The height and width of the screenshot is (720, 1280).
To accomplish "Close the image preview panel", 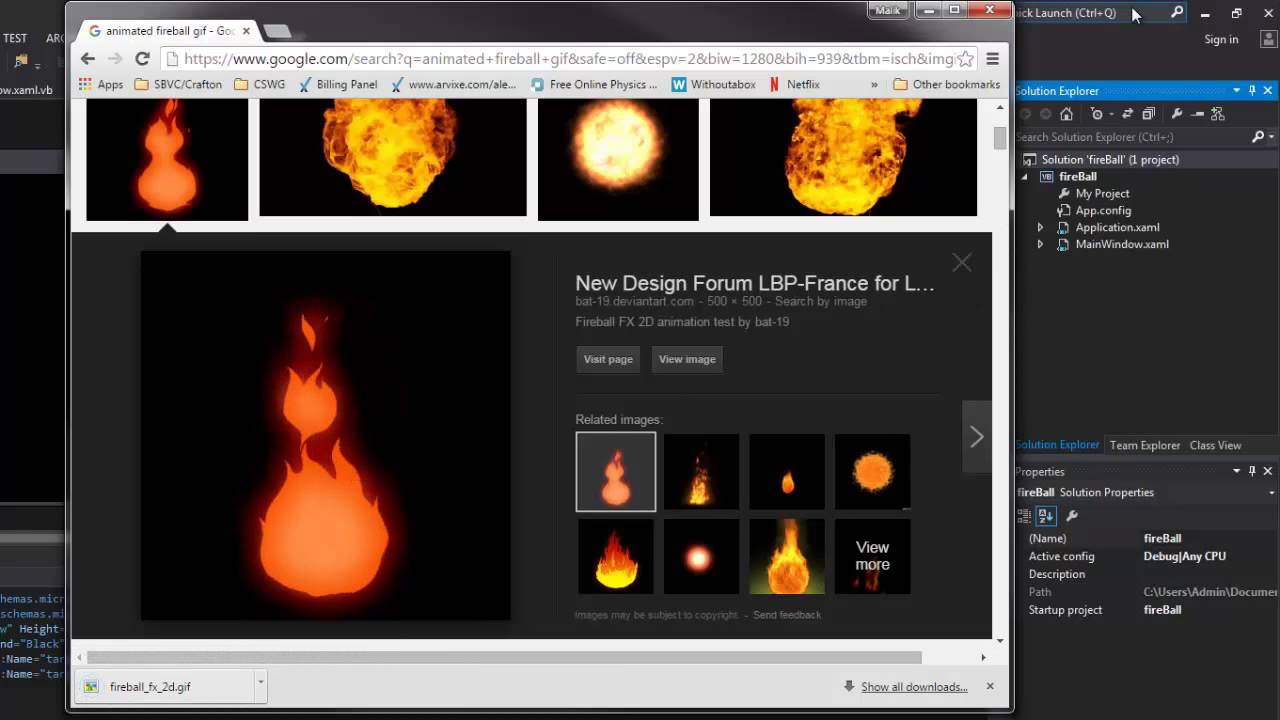I will pyautogui.click(x=962, y=263).
